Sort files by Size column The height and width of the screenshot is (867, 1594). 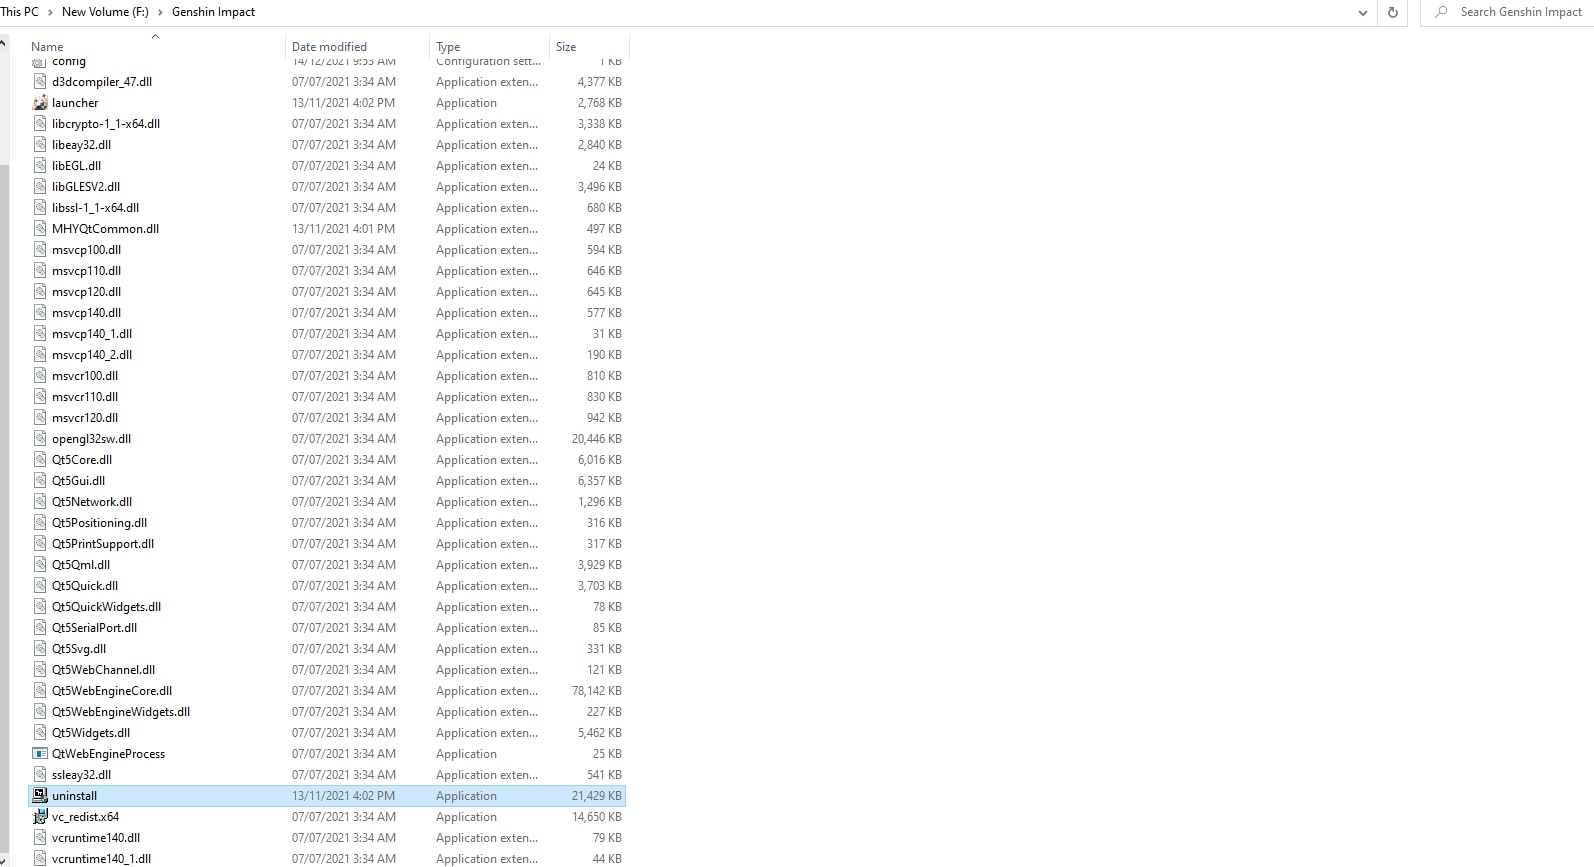[566, 47]
